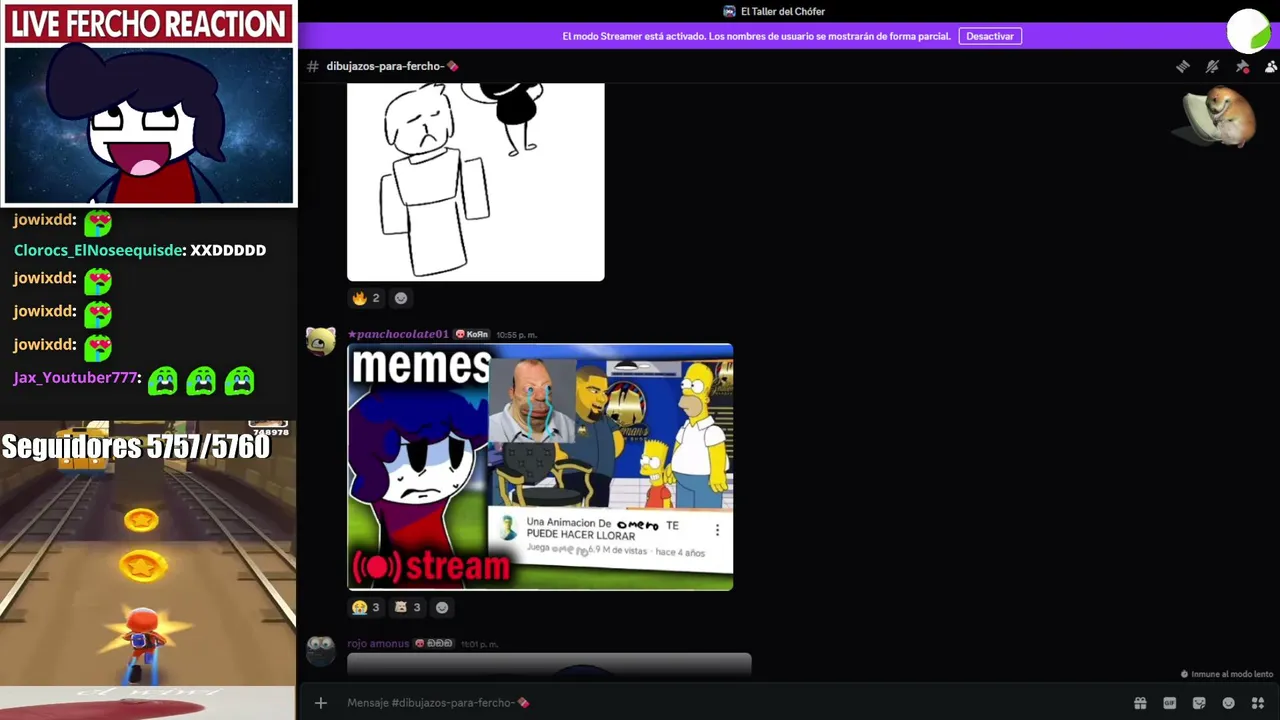This screenshot has height=720, width=1280.
Task: Click the XXDDDDD chat message
Action: click(x=228, y=250)
